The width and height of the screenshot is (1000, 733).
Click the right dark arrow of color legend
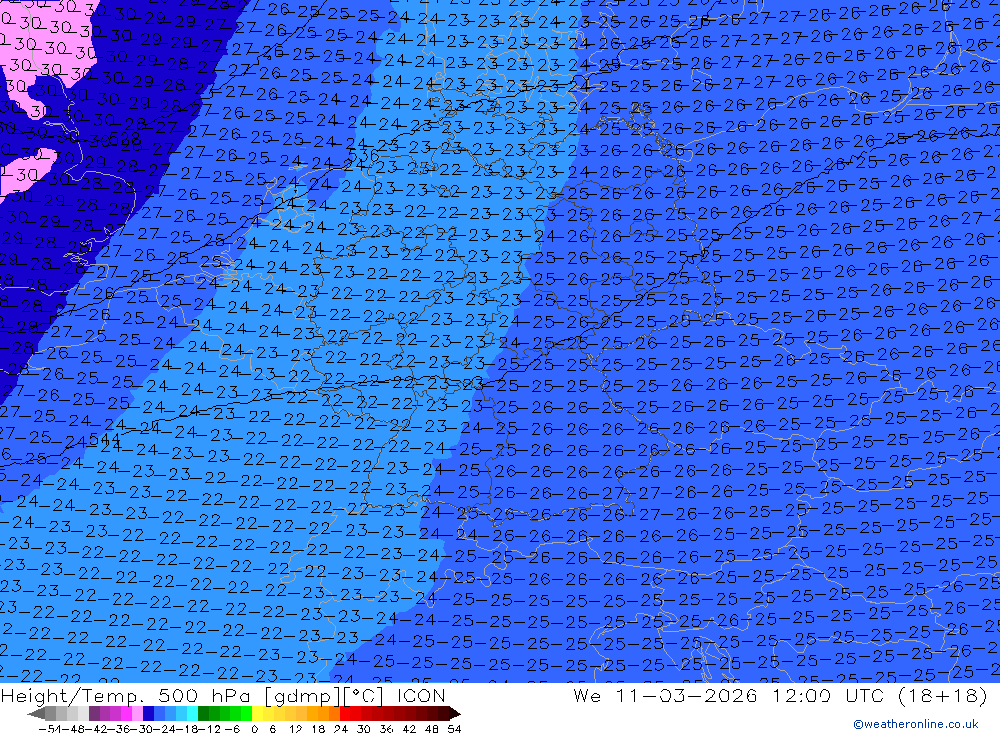(x=455, y=714)
